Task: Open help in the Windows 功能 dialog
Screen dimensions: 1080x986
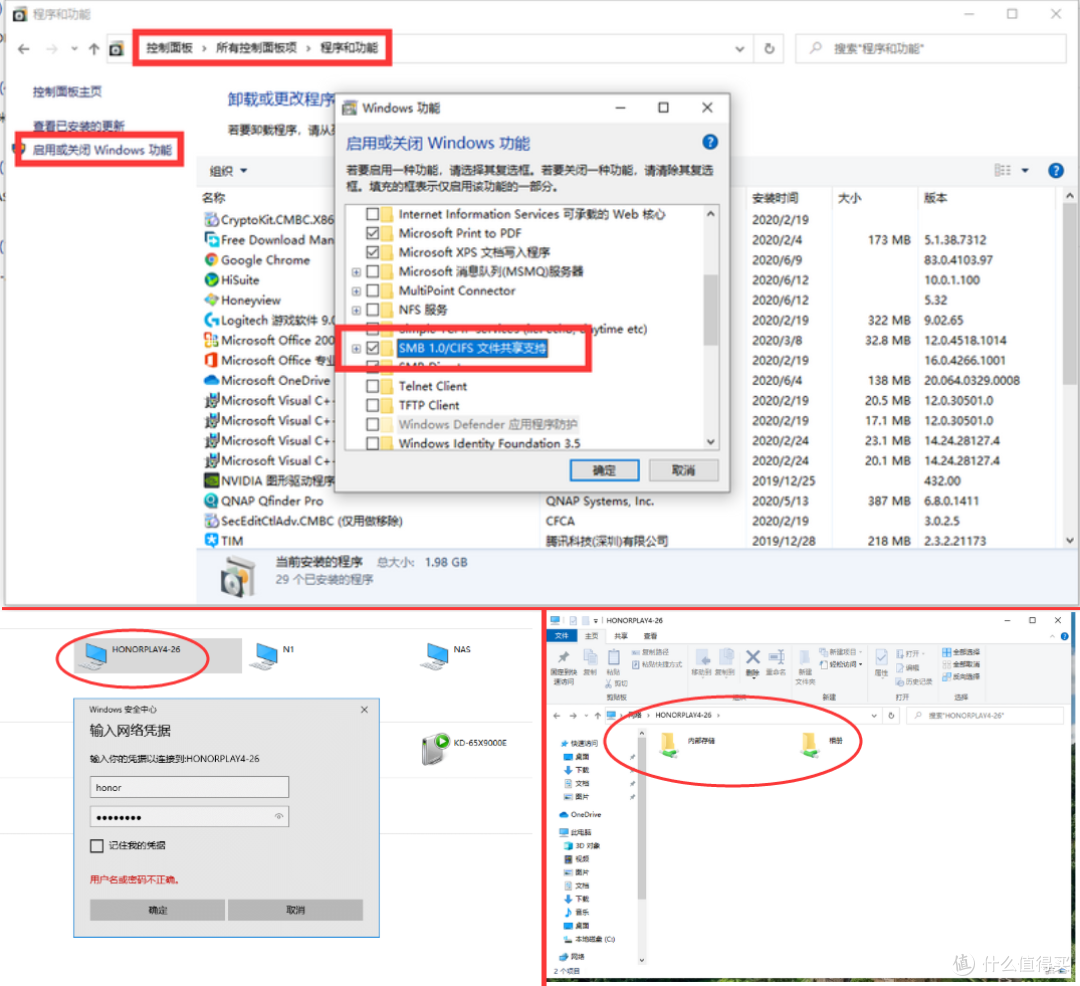Action: click(709, 143)
